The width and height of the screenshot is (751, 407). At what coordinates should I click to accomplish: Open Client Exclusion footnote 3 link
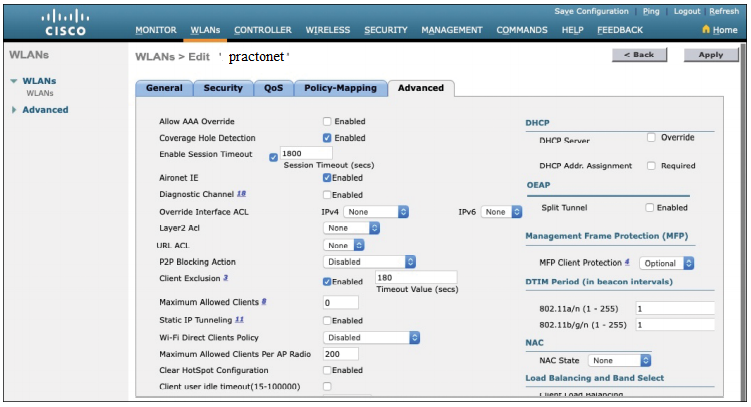click(226, 278)
